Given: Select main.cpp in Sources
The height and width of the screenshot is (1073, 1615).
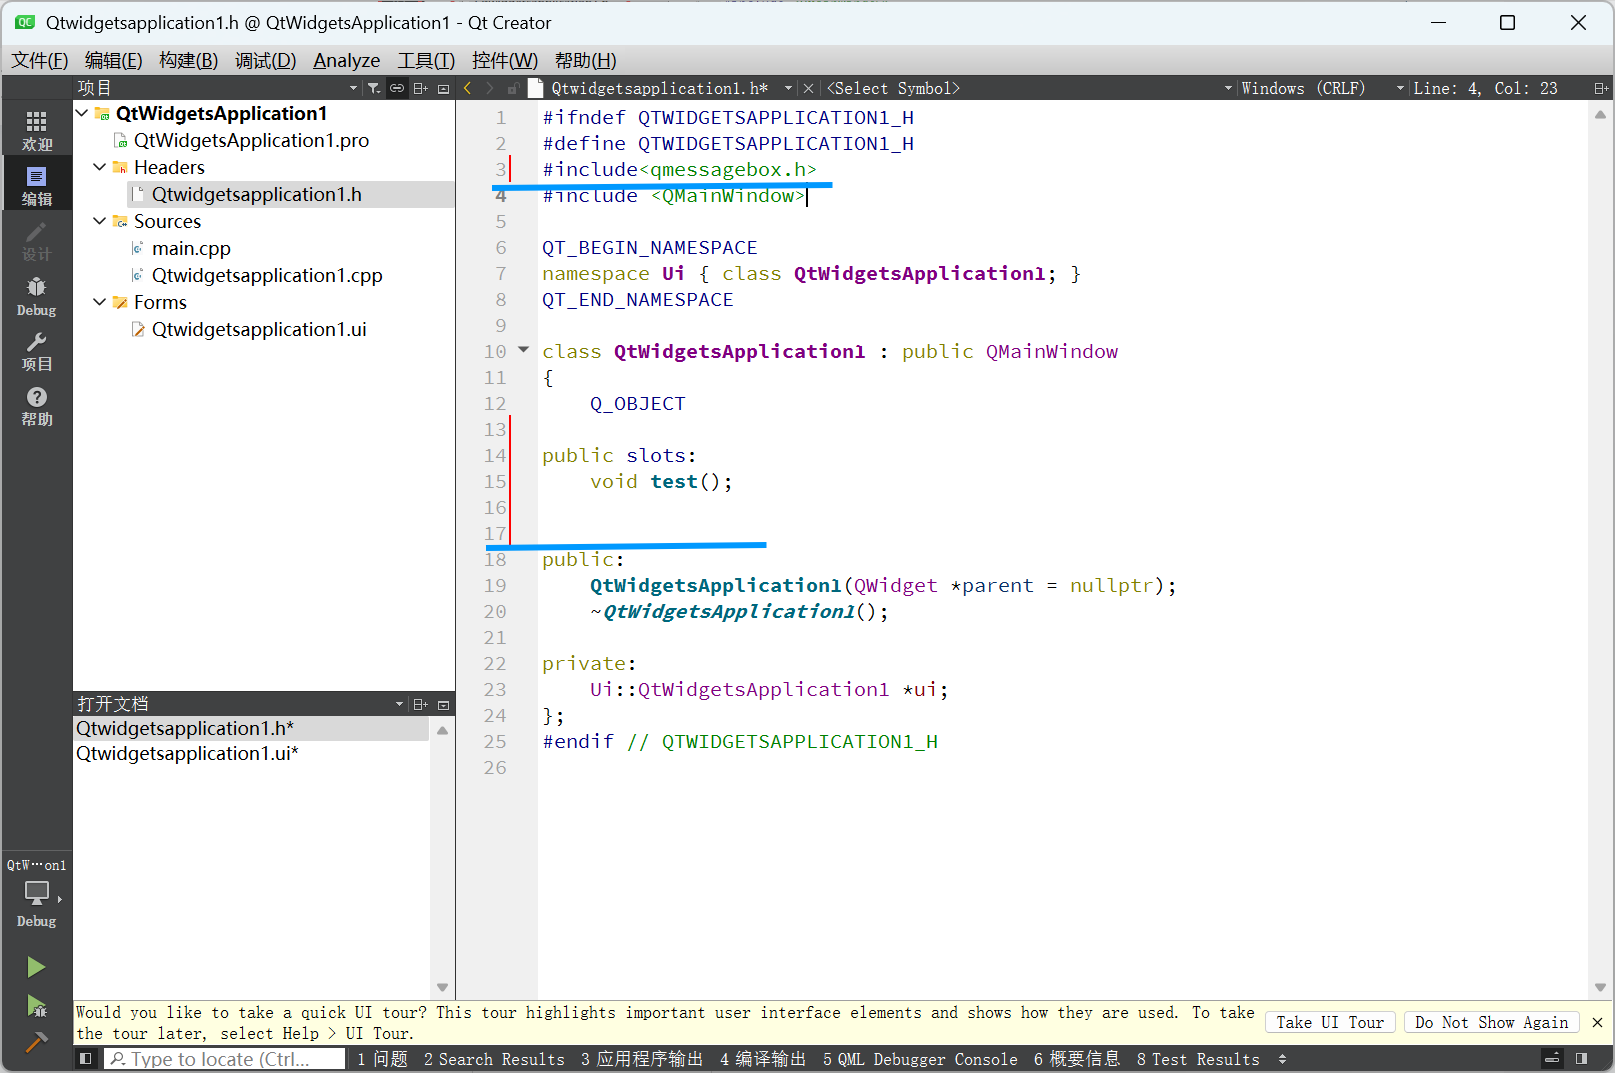Looking at the screenshot, I should click(191, 248).
